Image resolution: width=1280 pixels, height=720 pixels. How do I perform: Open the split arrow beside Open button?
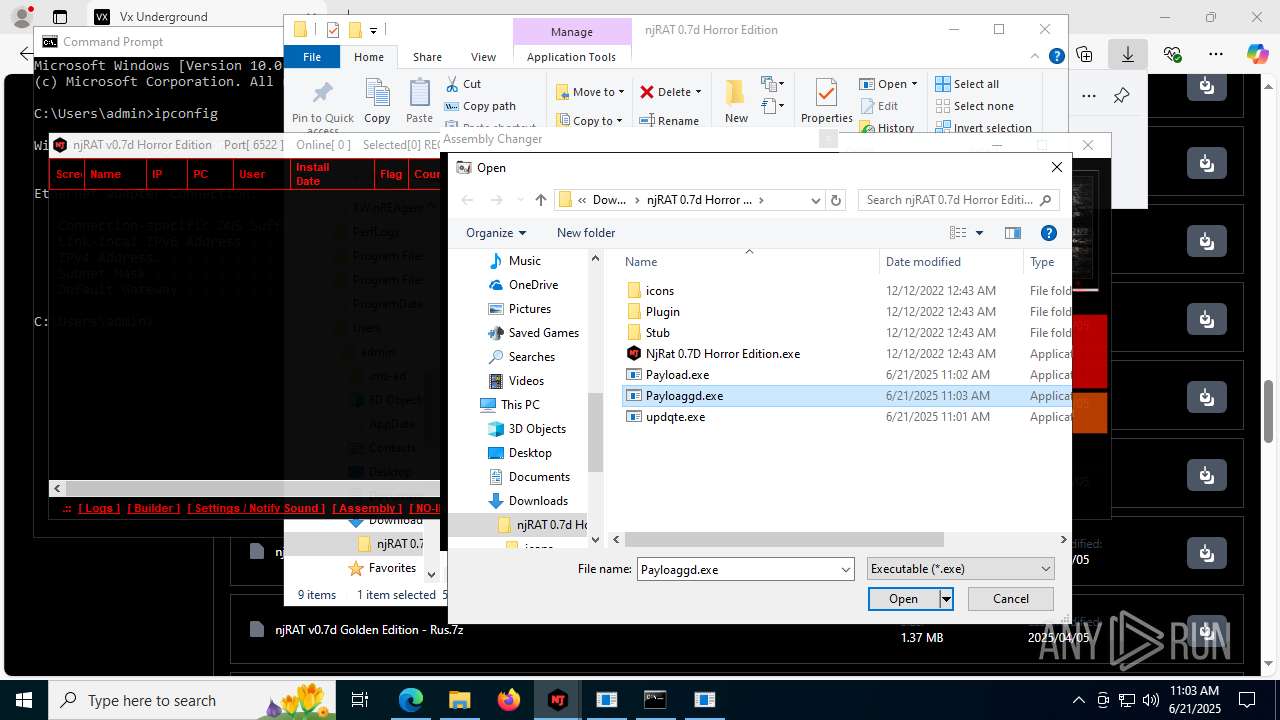click(946, 598)
